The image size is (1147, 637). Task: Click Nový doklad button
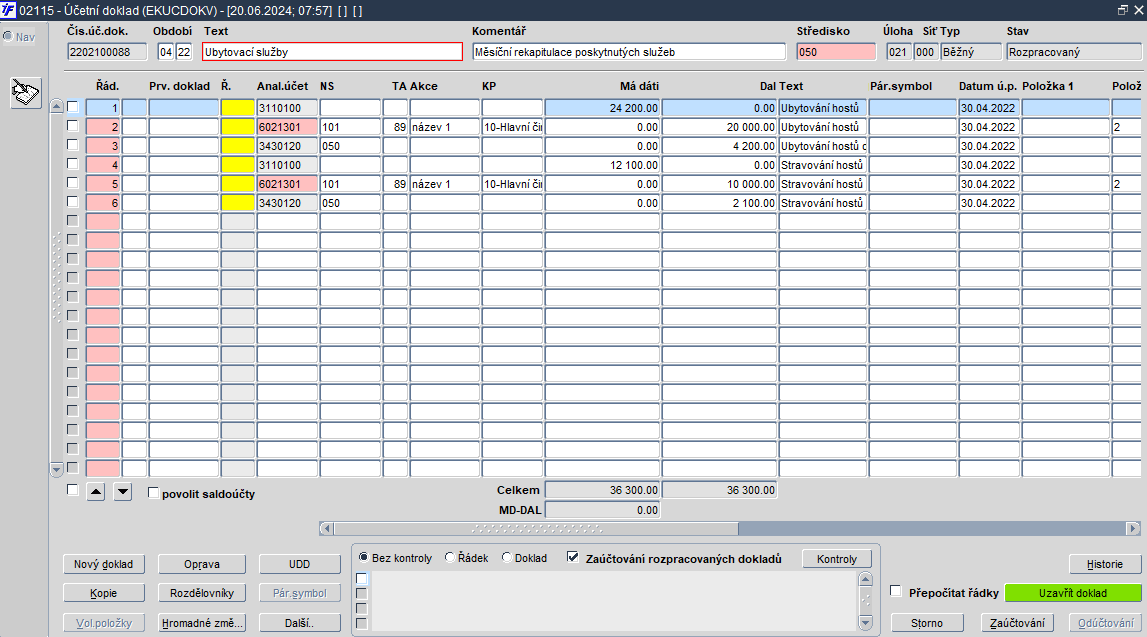[104, 564]
